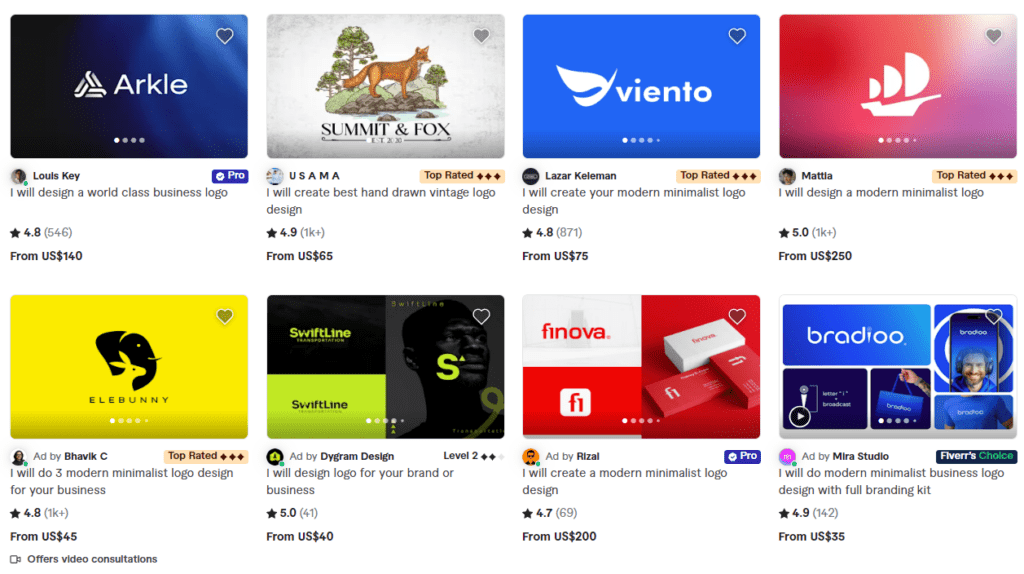Open Louis Key's profile avatar
The height and width of the screenshot is (574, 1024).
[x=18, y=176]
